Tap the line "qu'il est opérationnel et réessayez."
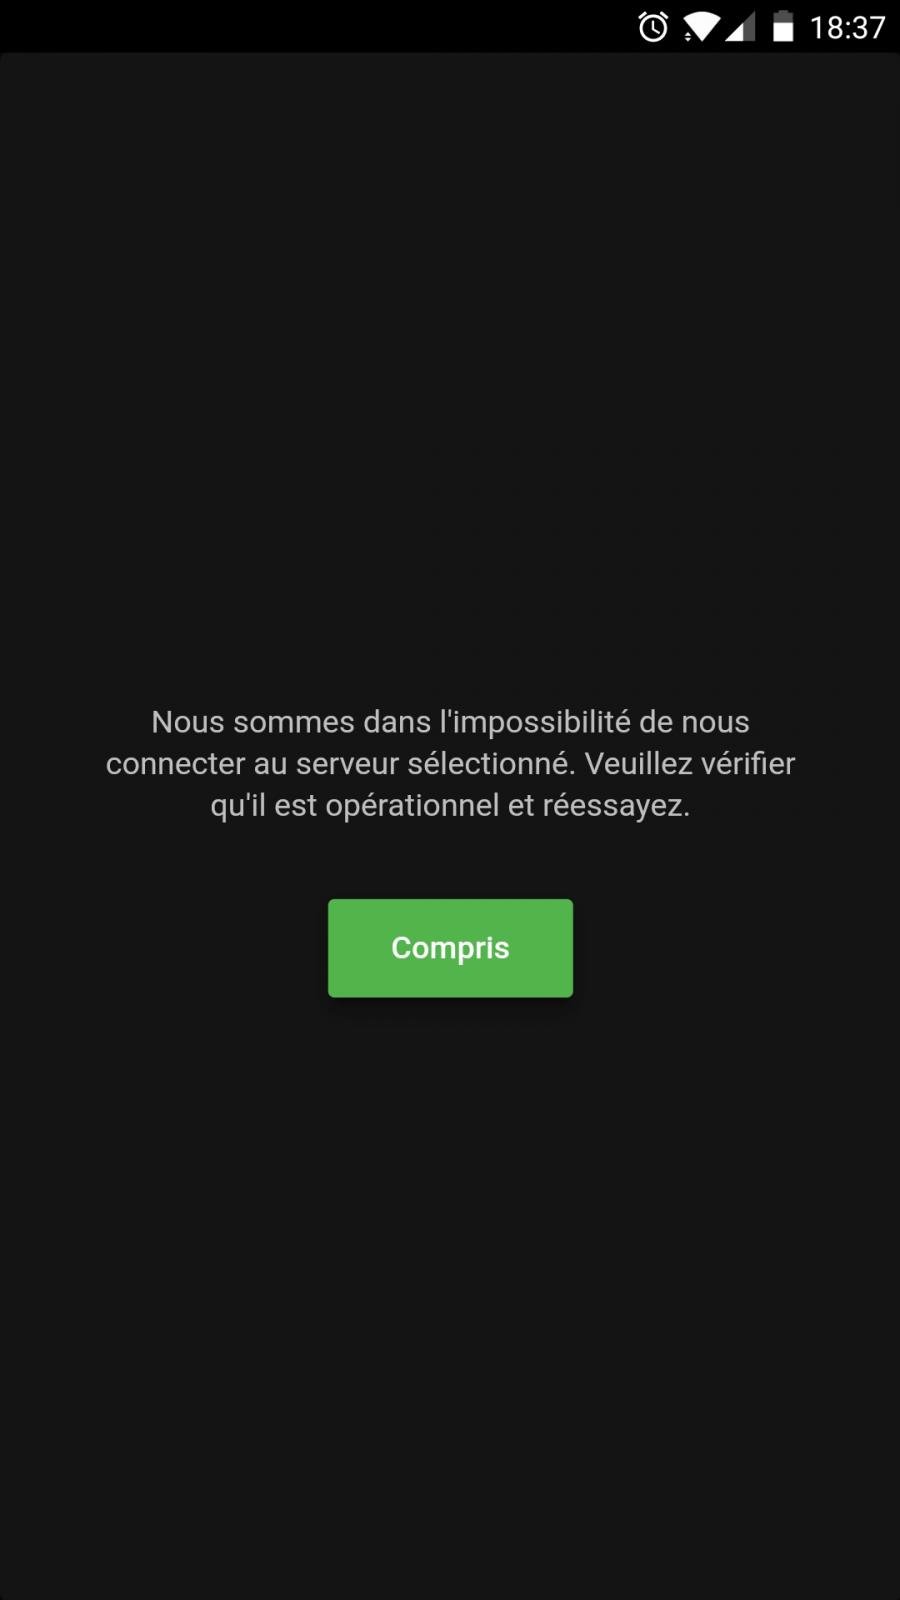 tap(450, 806)
